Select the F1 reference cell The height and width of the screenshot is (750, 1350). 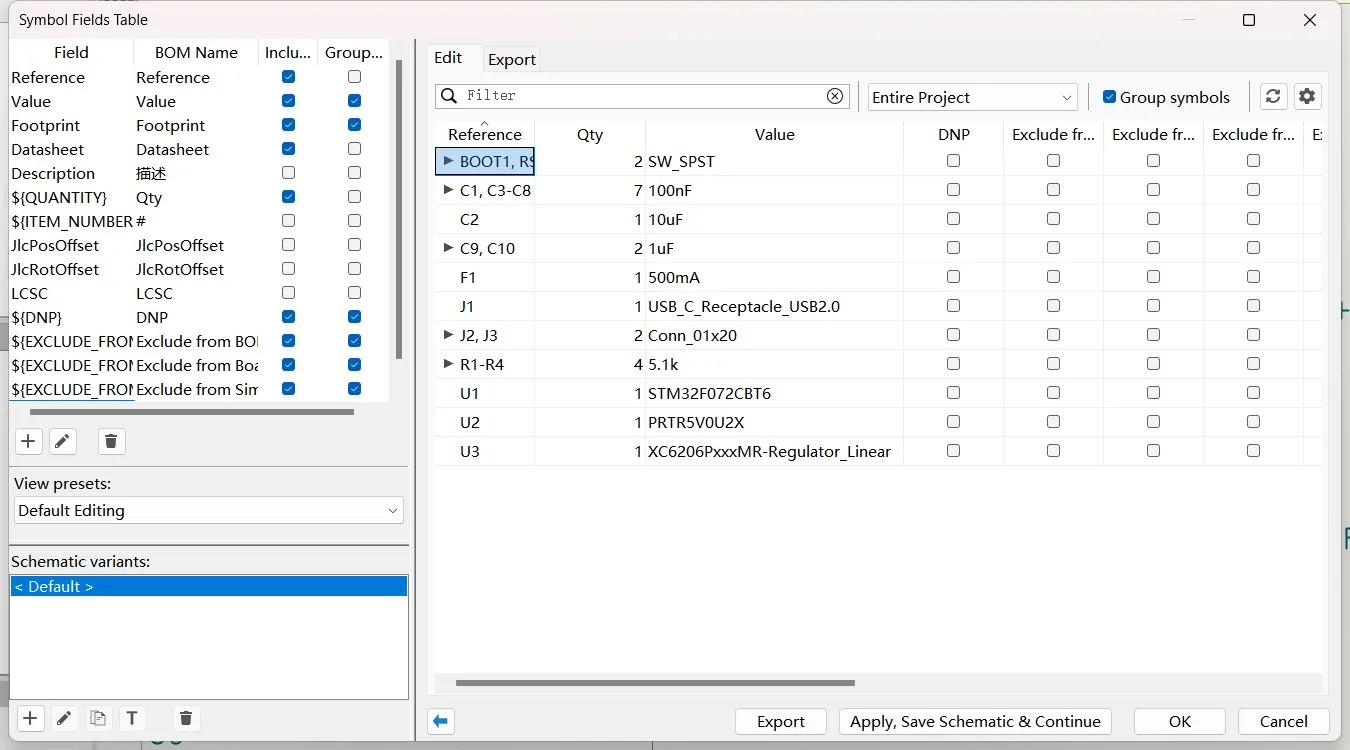pyautogui.click(x=485, y=277)
